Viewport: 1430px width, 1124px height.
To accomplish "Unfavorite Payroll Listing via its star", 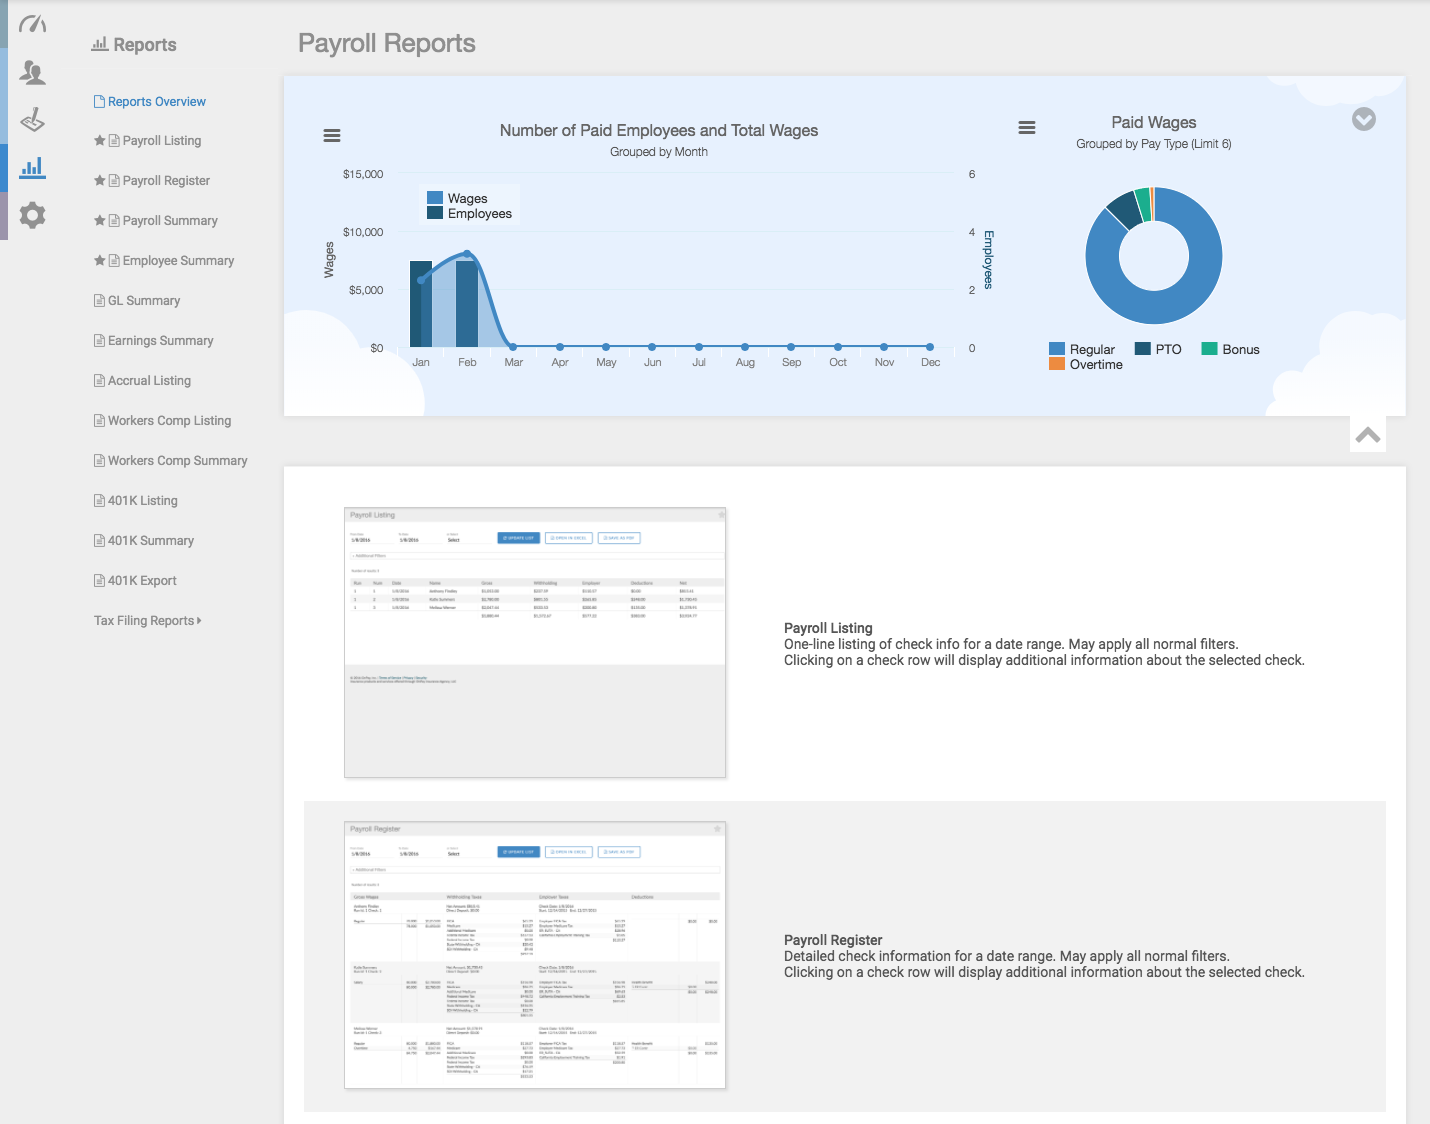I will point(100,140).
